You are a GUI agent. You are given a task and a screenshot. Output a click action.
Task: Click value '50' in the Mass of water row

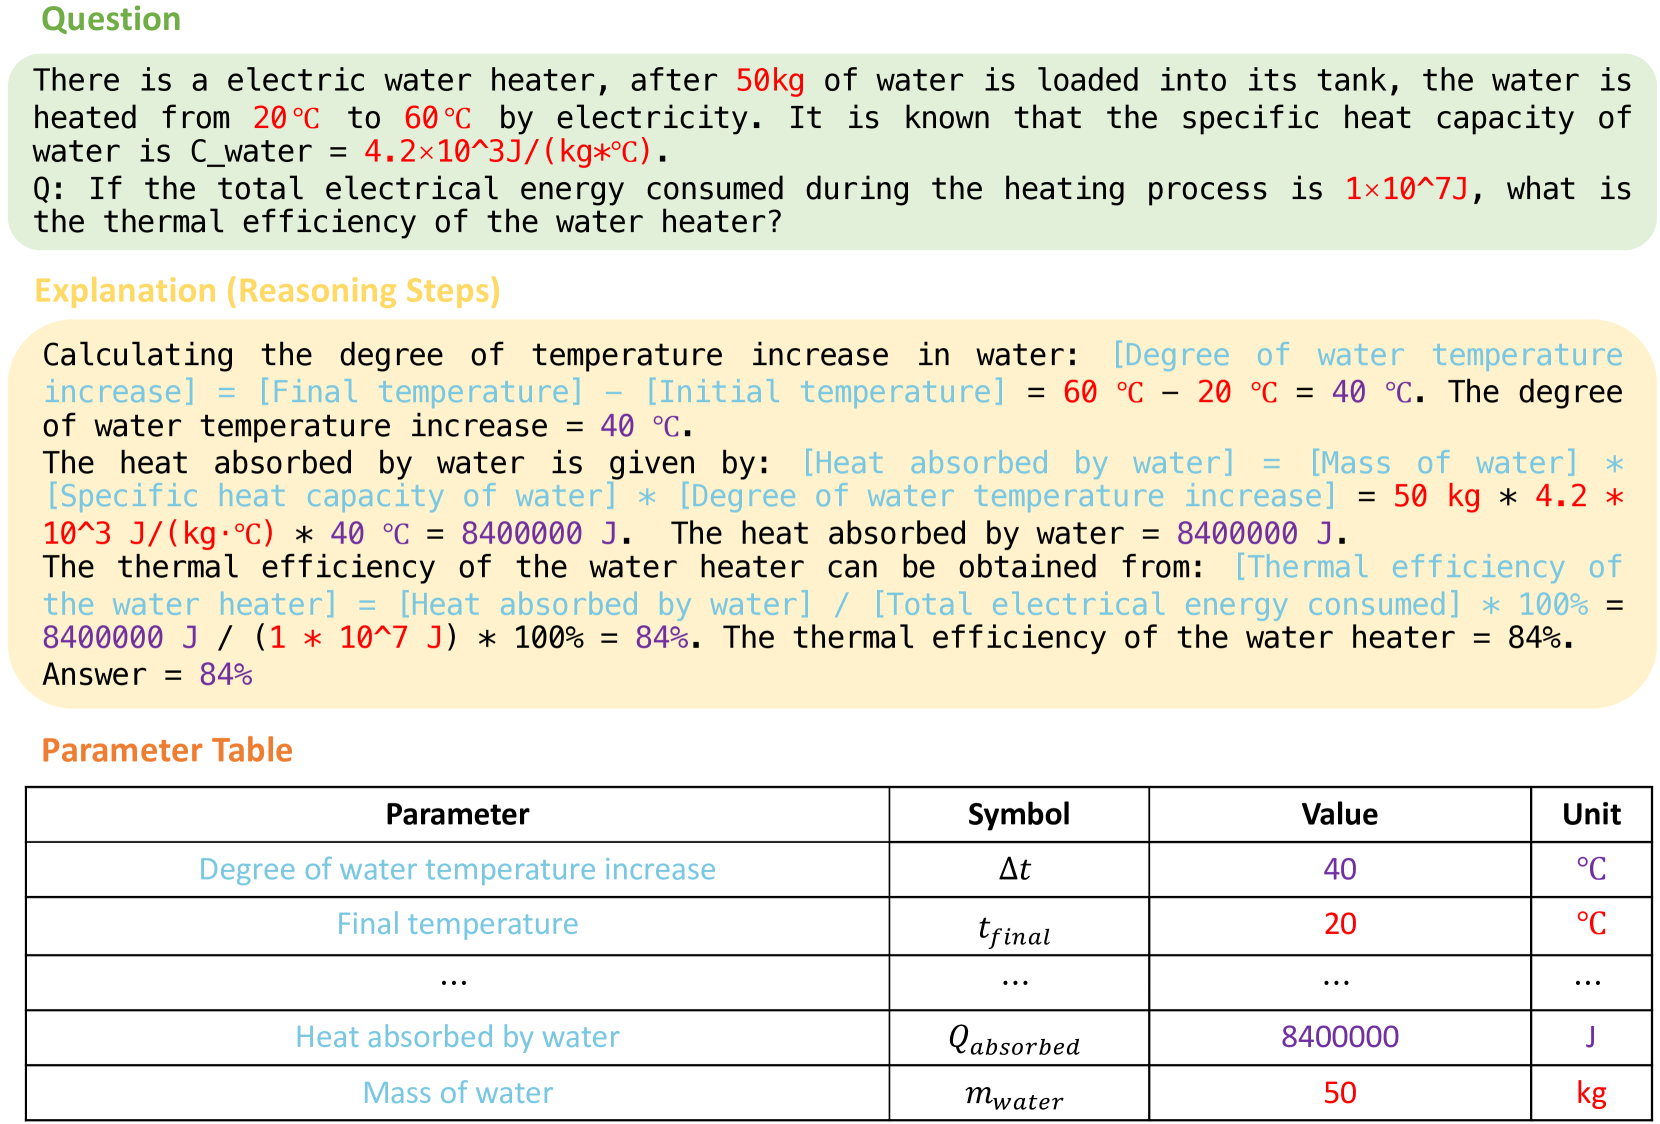point(1340,1093)
